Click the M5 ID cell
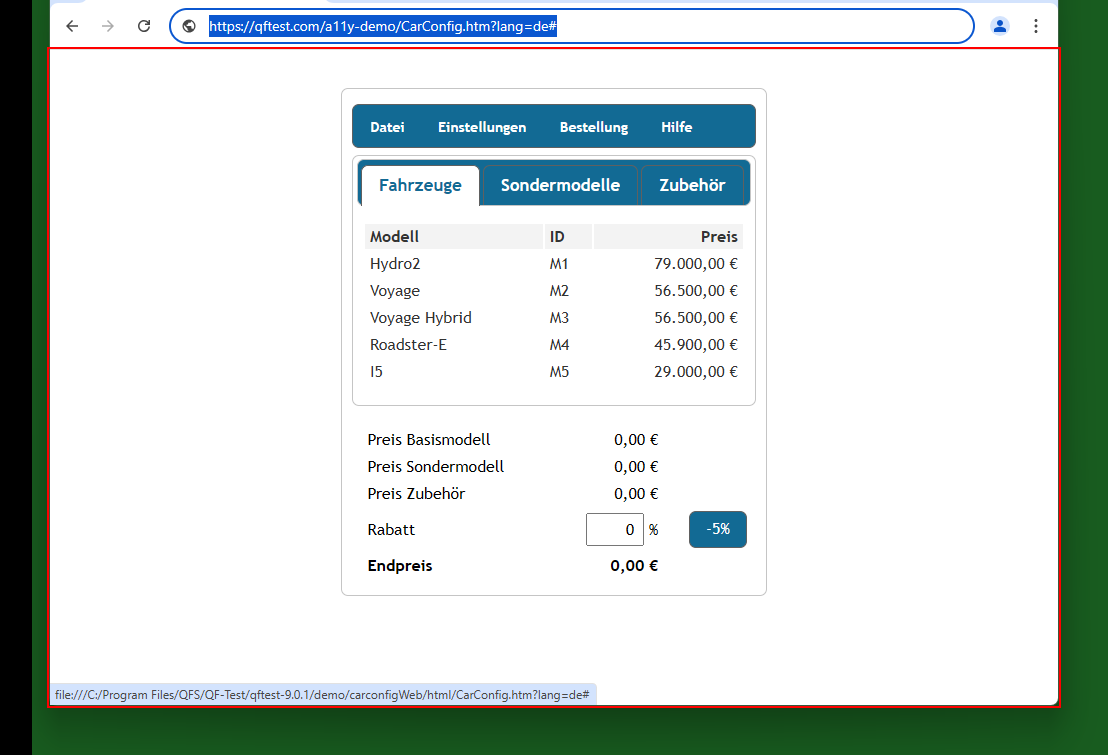 pos(568,371)
